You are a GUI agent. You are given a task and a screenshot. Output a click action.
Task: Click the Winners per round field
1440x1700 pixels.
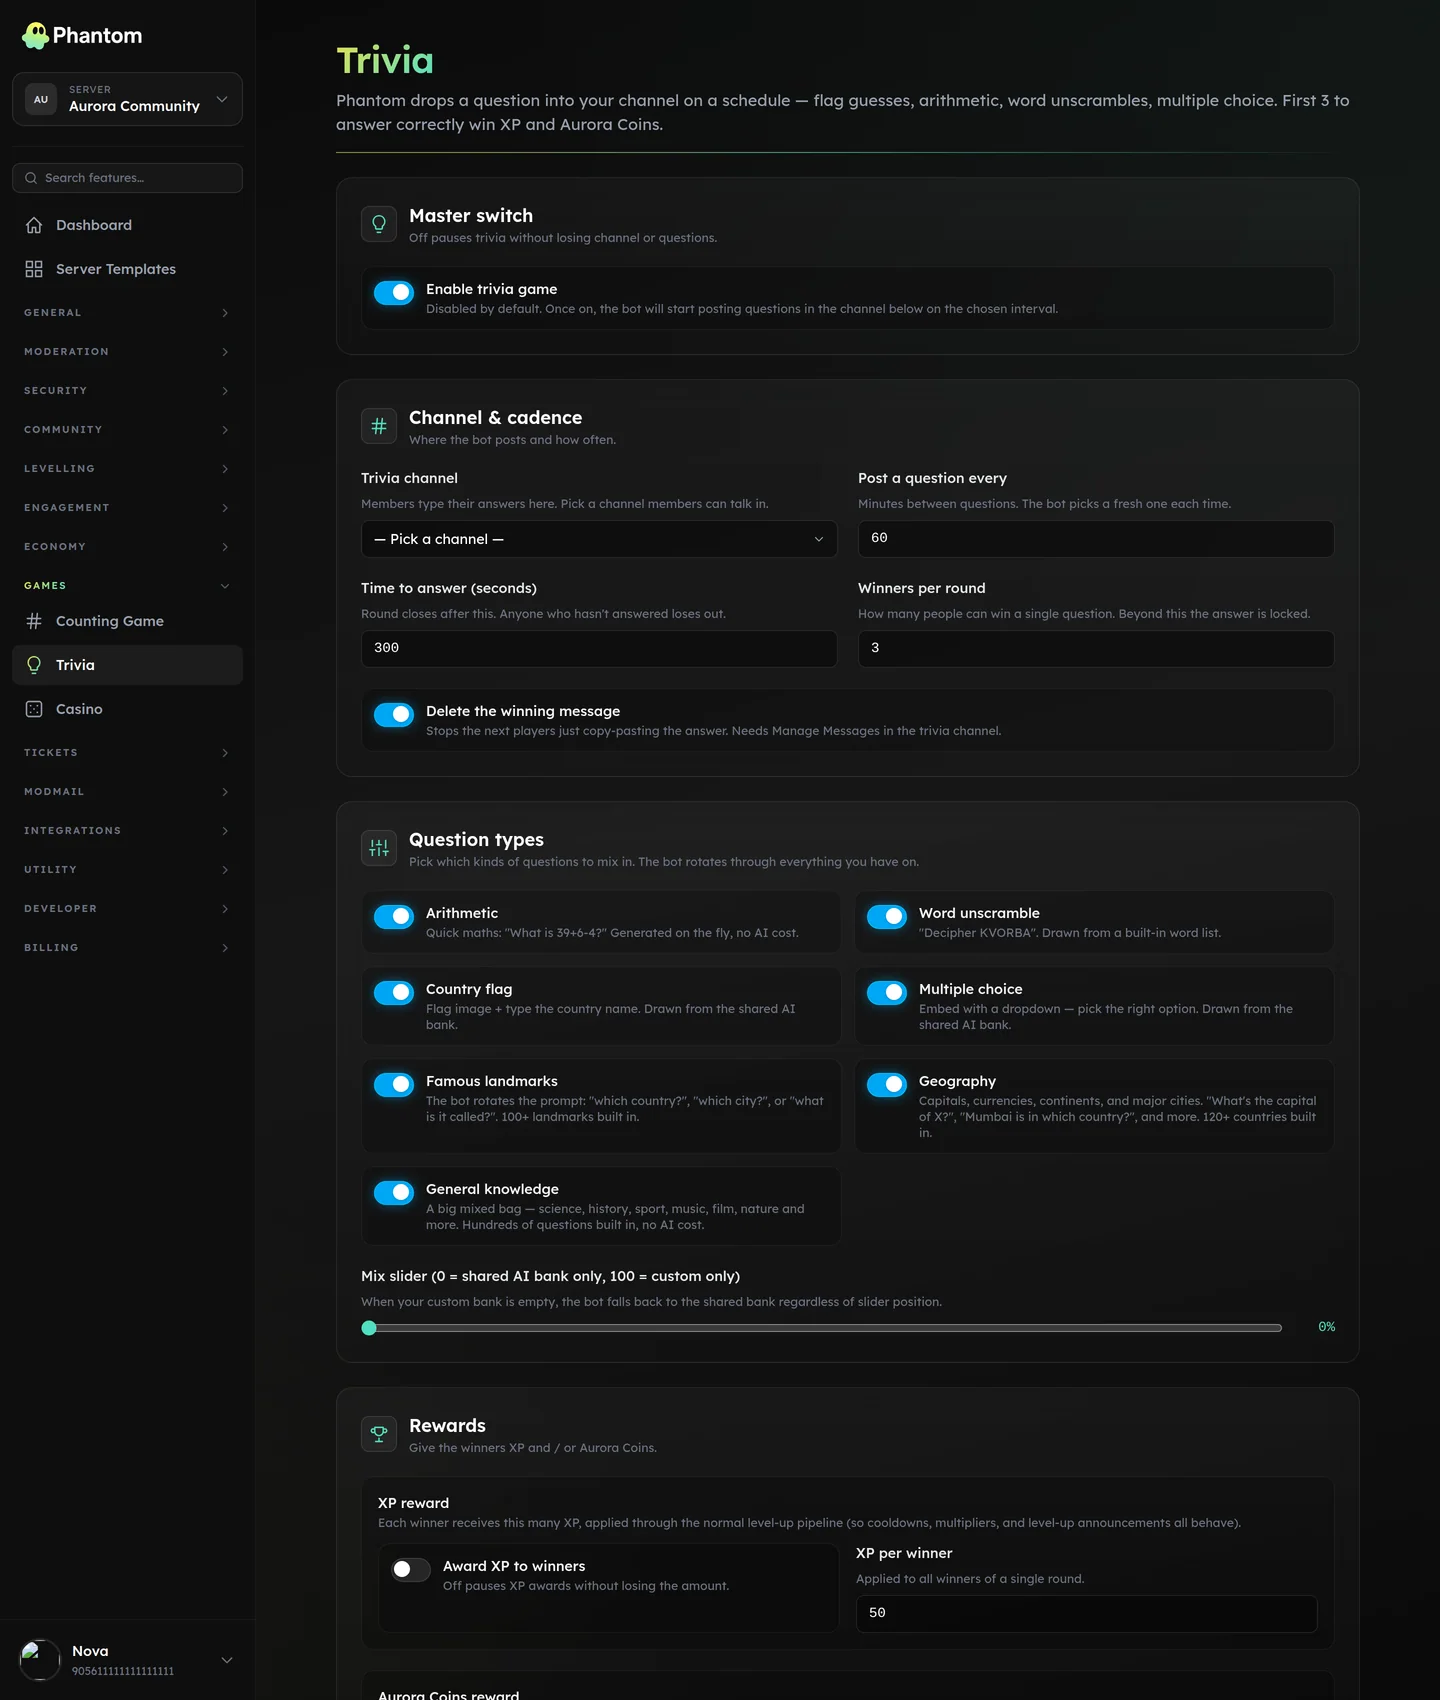1096,649
